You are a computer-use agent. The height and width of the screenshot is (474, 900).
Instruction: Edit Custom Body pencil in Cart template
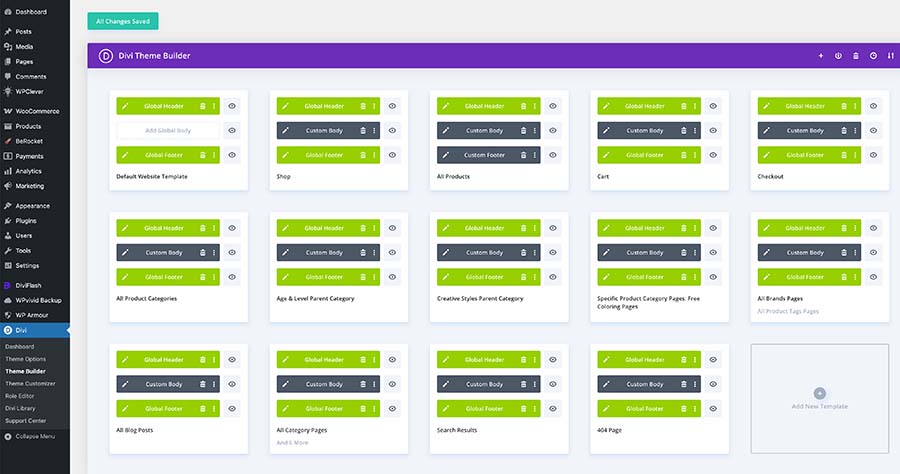point(606,130)
